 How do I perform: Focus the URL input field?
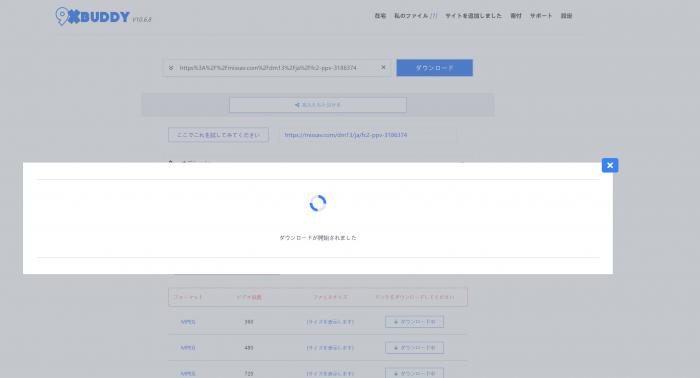(x=278, y=68)
